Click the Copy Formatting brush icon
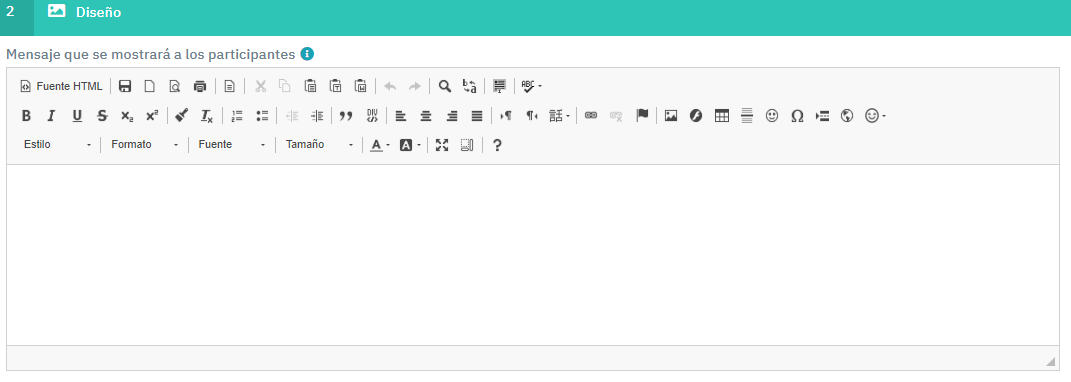 [181, 115]
